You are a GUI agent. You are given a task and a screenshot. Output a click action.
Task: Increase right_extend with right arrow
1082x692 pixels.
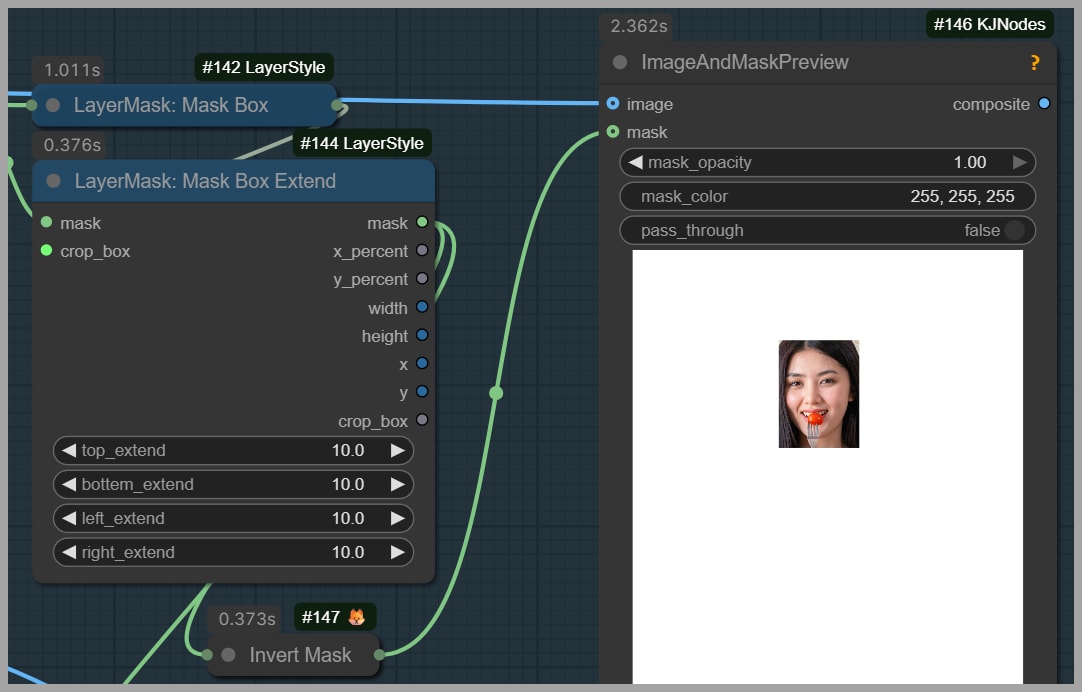[x=397, y=552]
